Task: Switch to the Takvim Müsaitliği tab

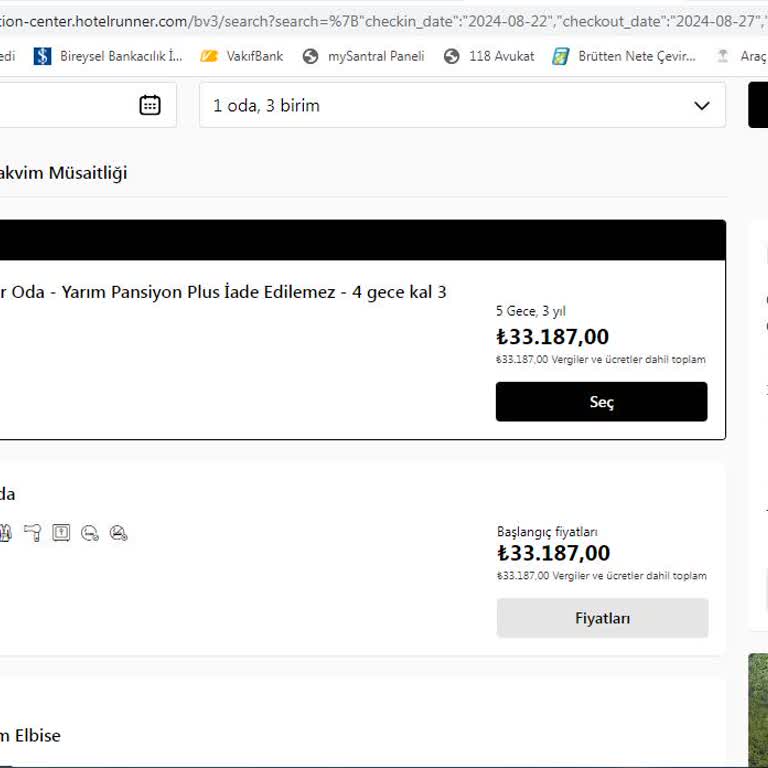Action: (64, 173)
